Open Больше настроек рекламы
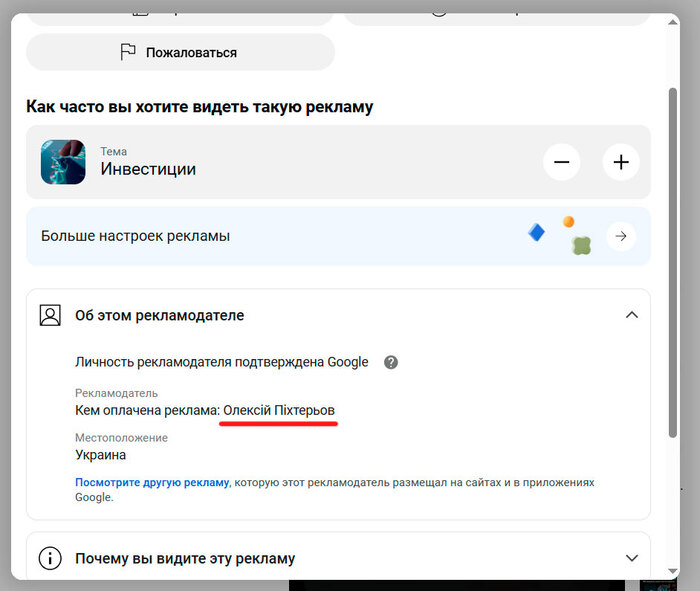 click(135, 236)
